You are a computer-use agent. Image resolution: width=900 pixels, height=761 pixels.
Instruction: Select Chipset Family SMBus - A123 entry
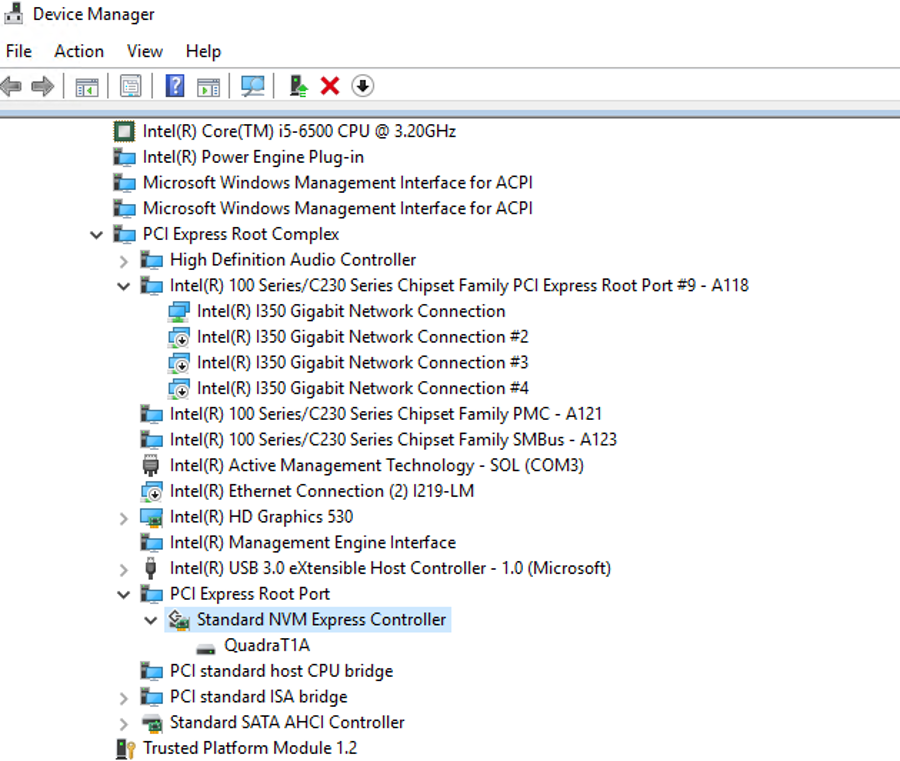[x=393, y=440]
